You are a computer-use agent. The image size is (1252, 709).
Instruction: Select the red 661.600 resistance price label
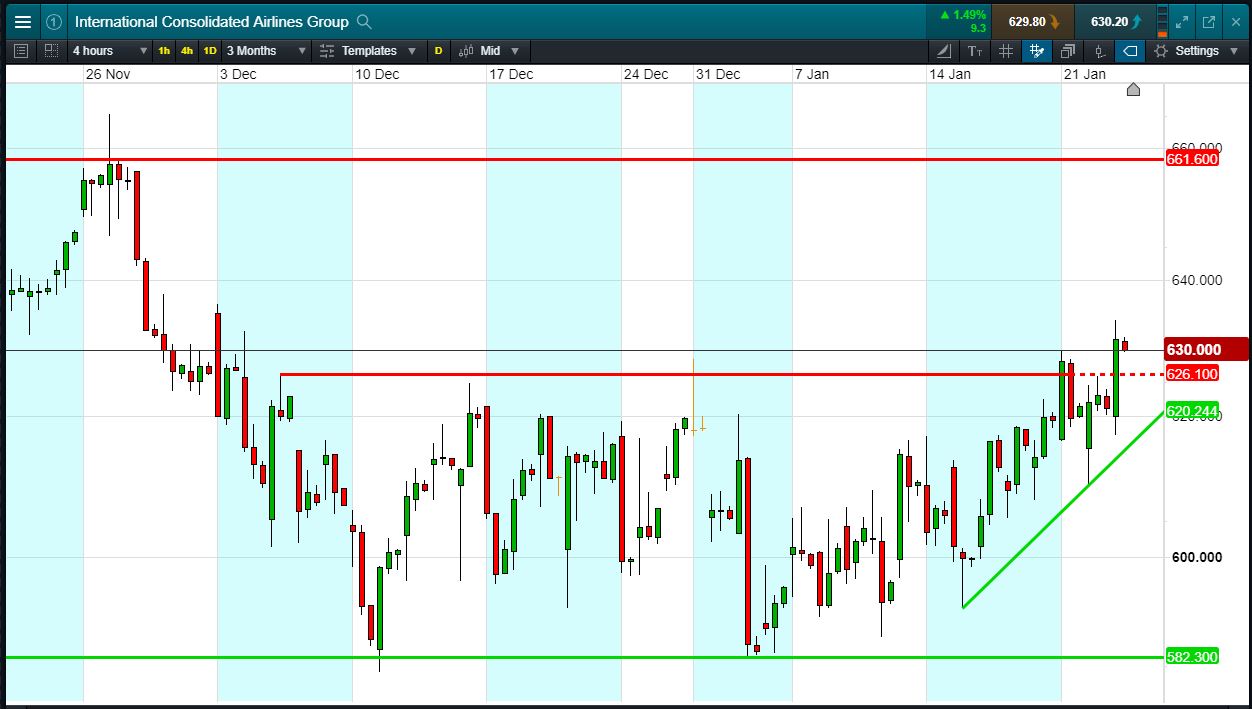[1192, 159]
